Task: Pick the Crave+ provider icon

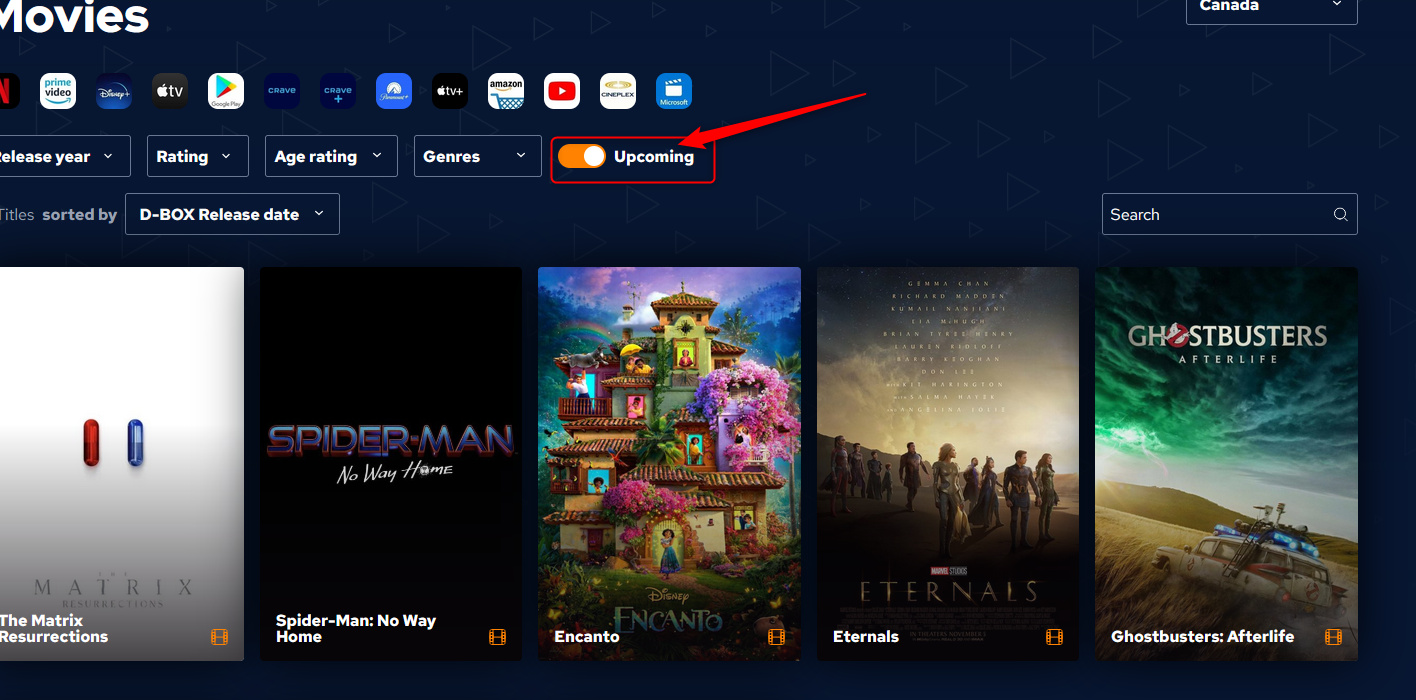Action: tap(338, 91)
